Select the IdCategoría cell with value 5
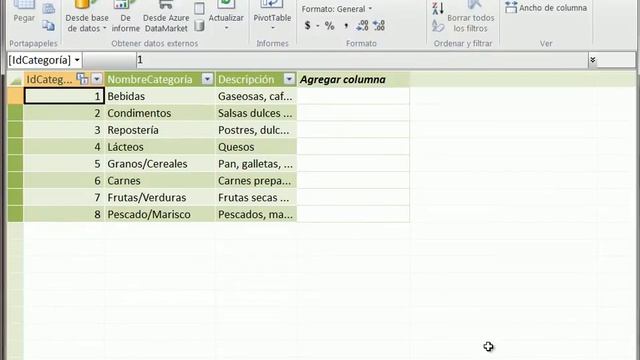Viewport: 640px width, 360px height. [64, 164]
